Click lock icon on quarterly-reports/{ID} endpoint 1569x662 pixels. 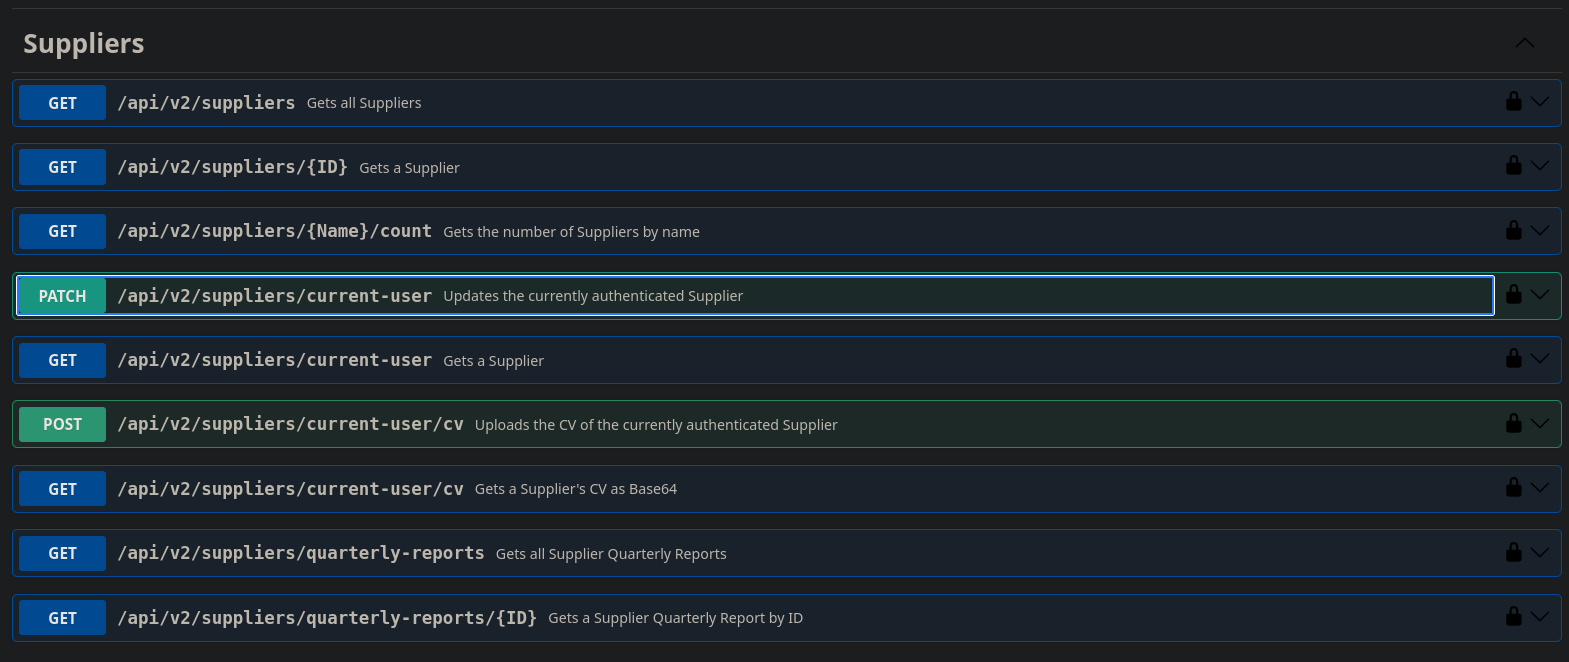(x=1513, y=617)
